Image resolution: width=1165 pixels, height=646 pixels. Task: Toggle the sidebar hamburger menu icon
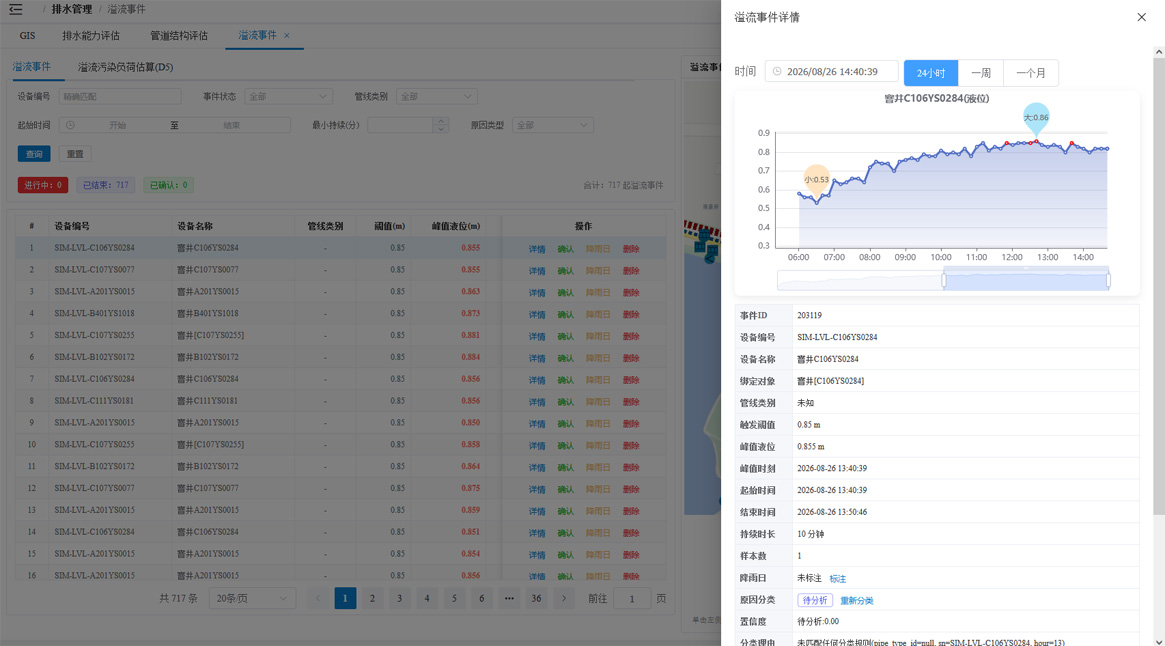[16, 9]
